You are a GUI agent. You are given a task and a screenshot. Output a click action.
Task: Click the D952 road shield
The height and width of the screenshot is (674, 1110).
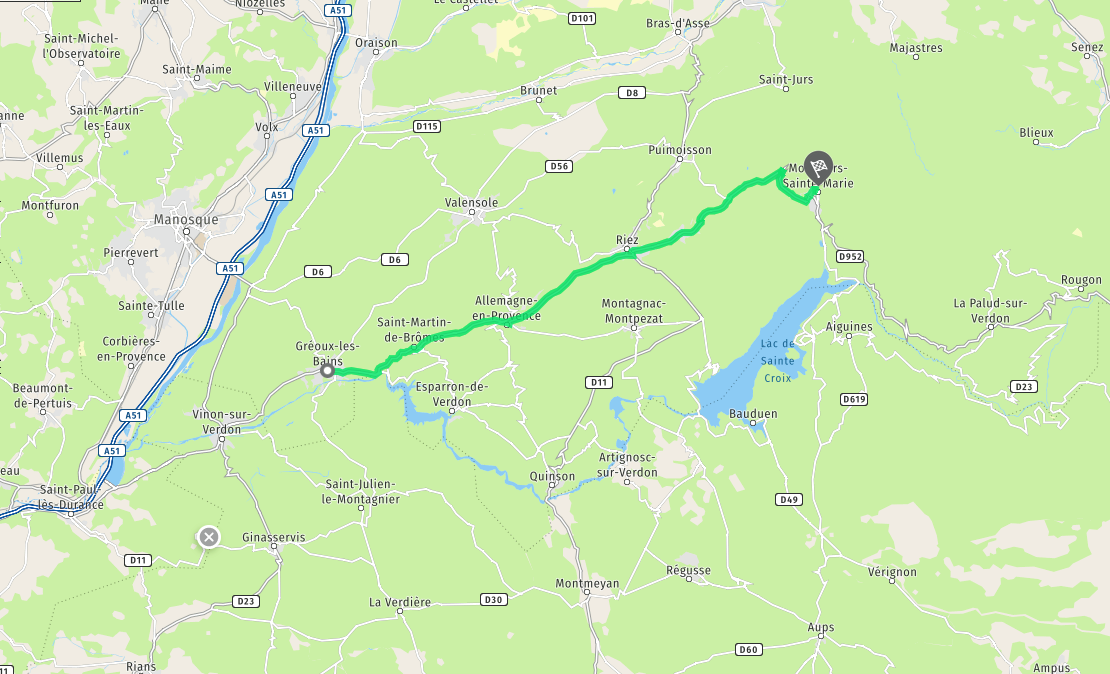[x=849, y=256]
